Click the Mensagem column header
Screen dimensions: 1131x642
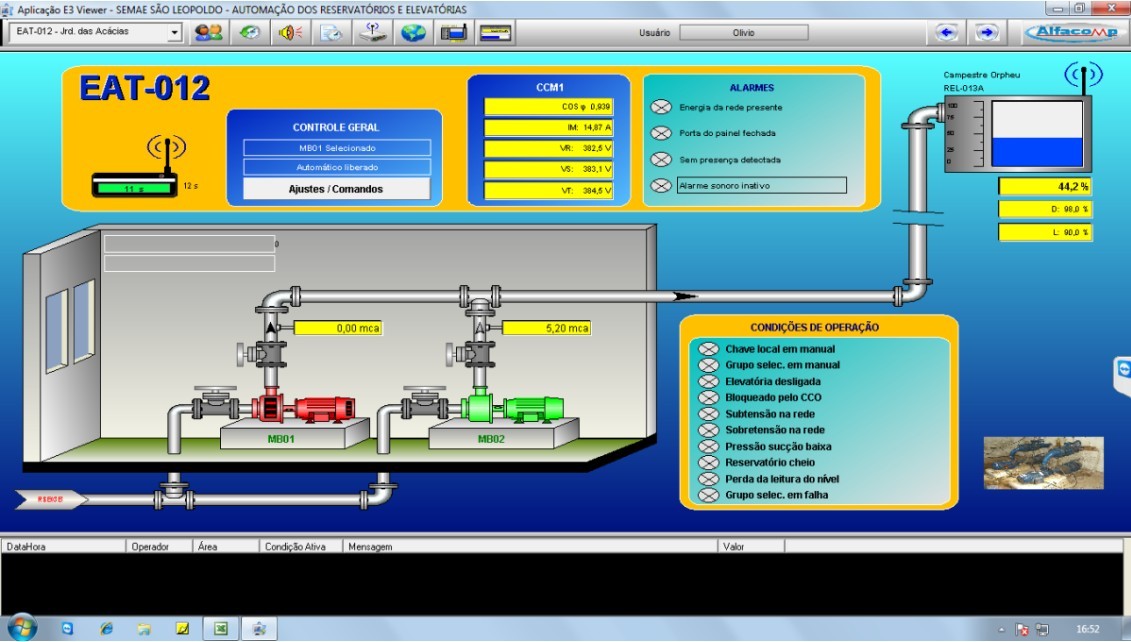click(530, 547)
